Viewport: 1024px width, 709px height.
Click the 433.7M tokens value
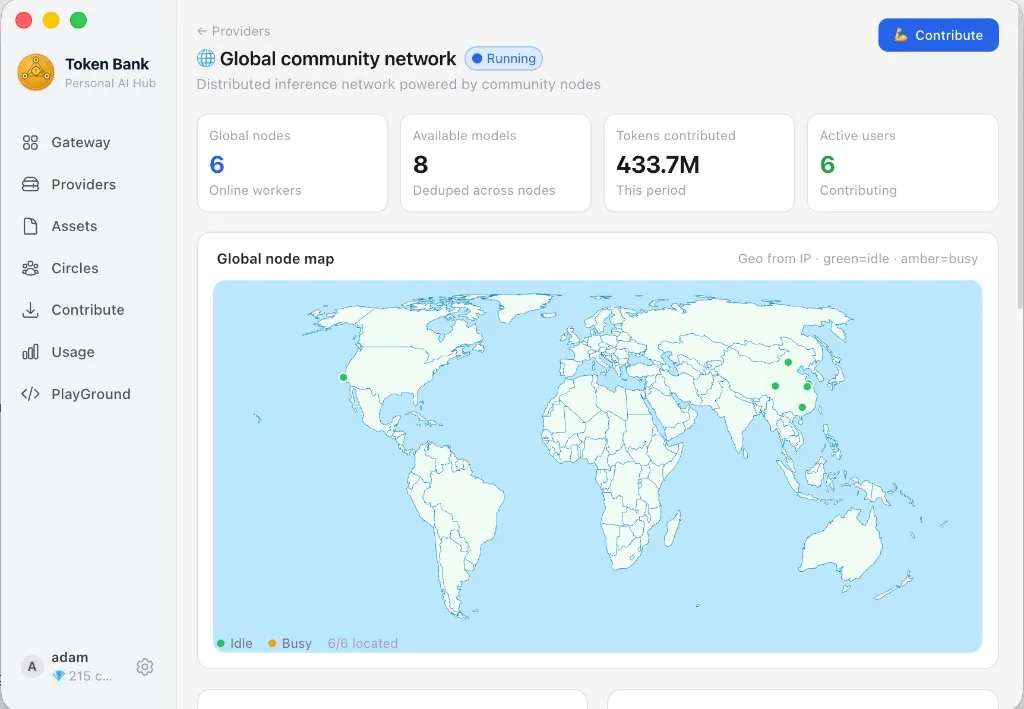coord(658,165)
